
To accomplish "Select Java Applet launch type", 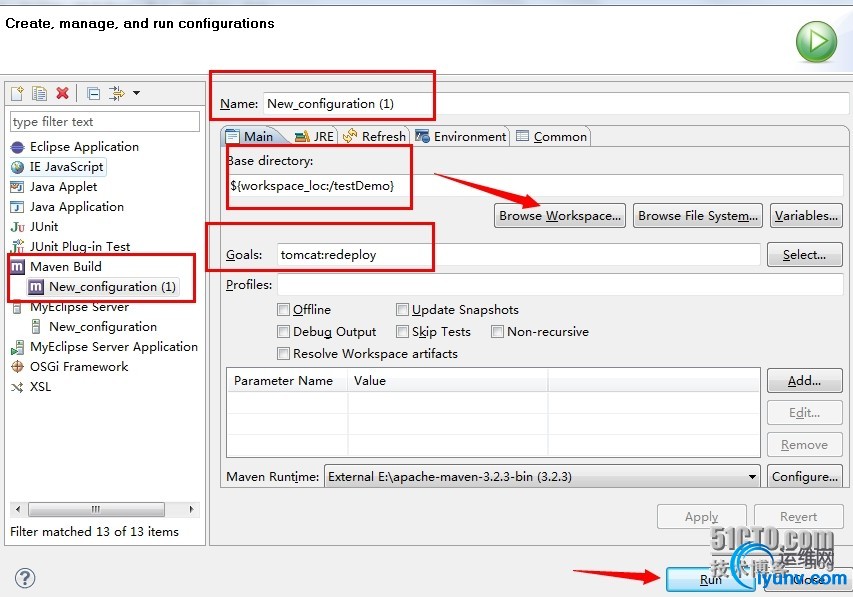I will 63,187.
